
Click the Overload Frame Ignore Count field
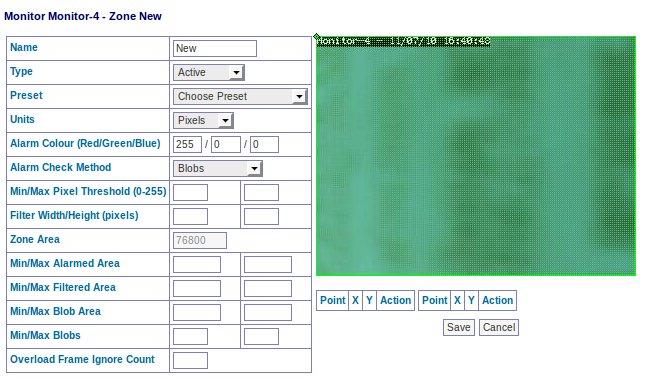[190, 360]
